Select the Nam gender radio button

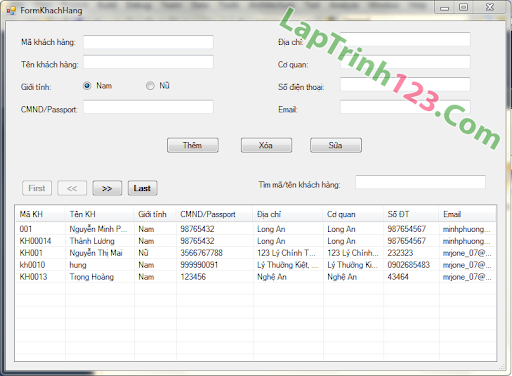(x=87, y=86)
